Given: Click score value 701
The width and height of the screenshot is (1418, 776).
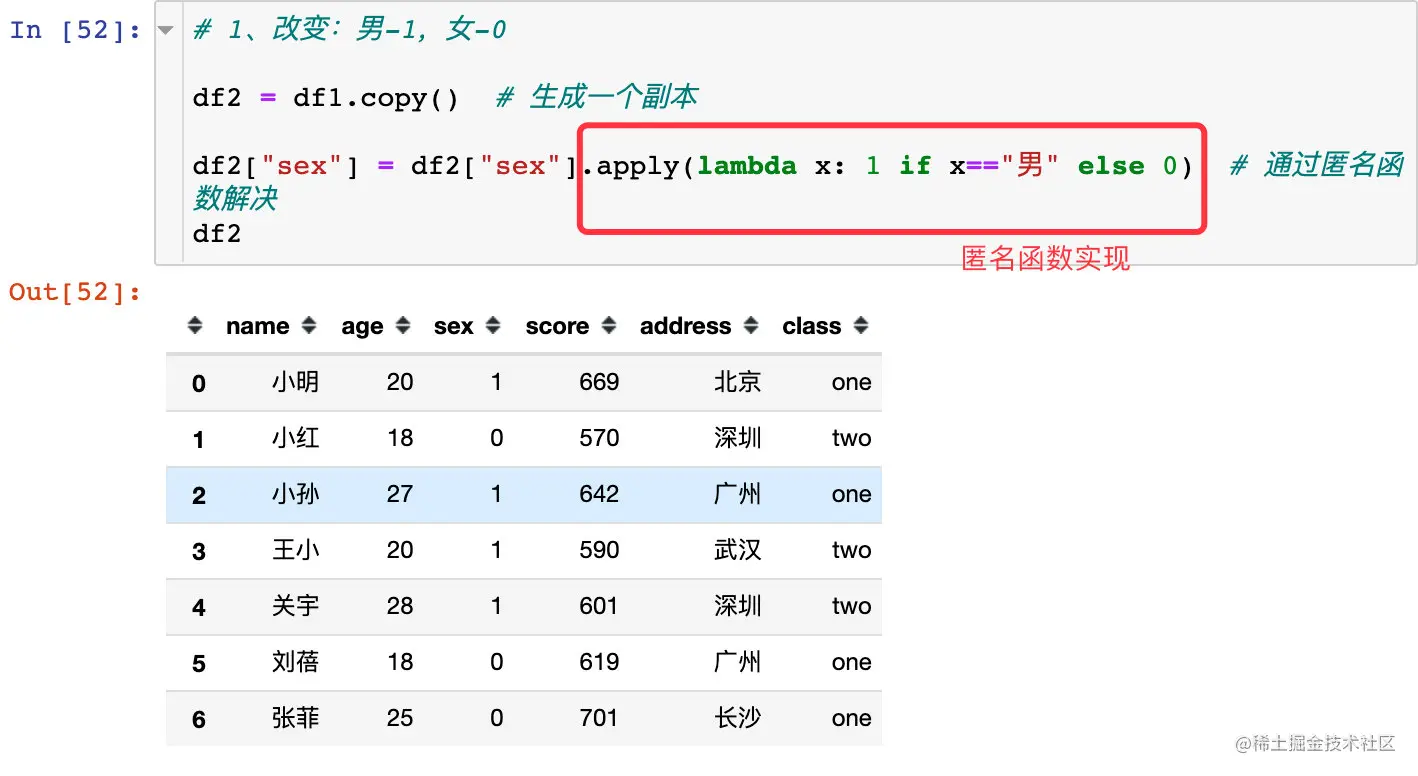Looking at the screenshot, I should 599,718.
